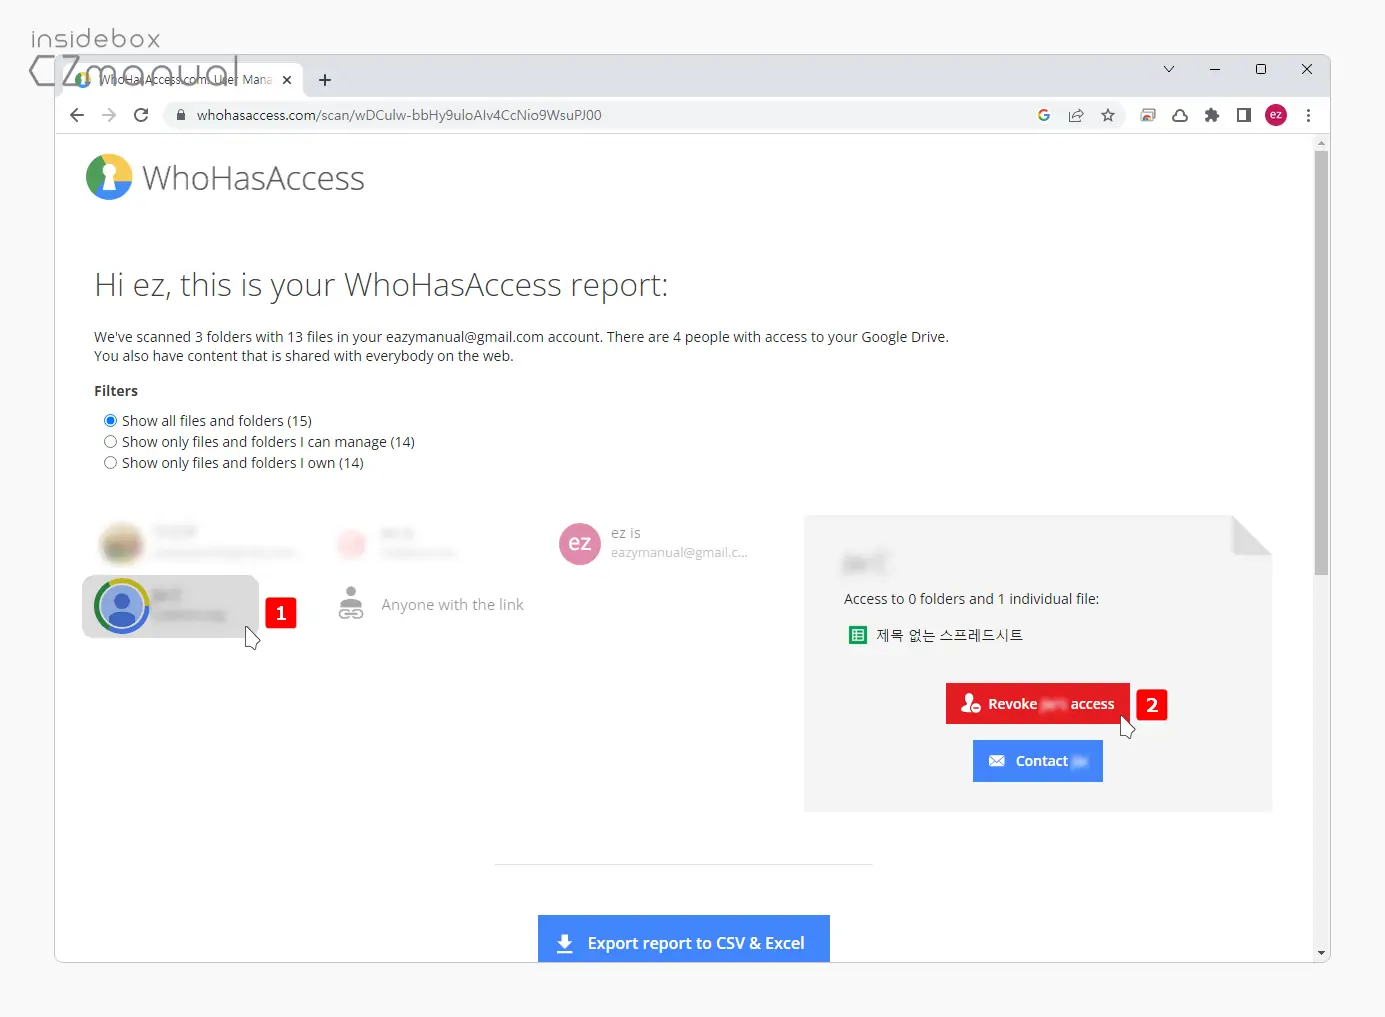The image size is (1385, 1017).
Task: Open a new browser tab
Action: (x=325, y=80)
